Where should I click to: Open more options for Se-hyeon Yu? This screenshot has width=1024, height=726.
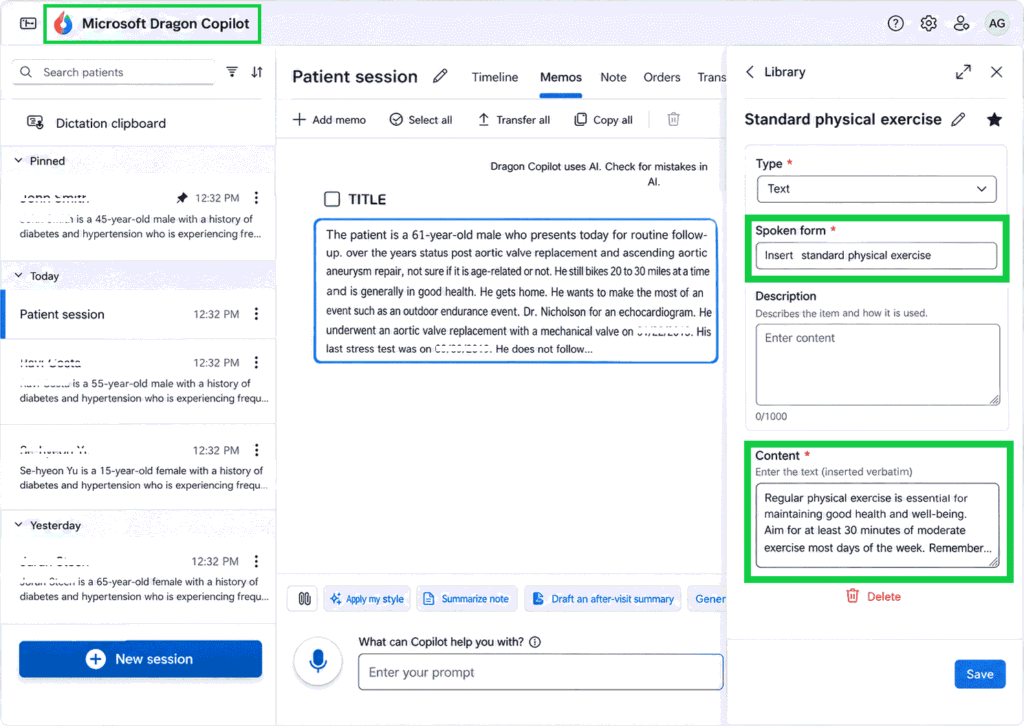coord(256,450)
